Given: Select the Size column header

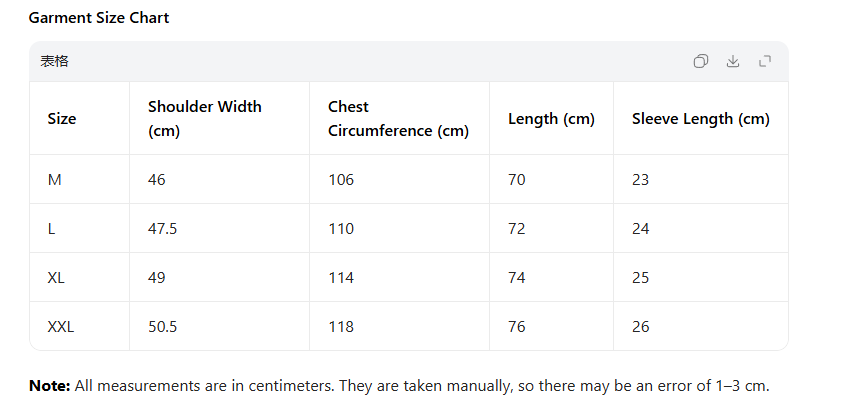Looking at the screenshot, I should (x=62, y=119).
